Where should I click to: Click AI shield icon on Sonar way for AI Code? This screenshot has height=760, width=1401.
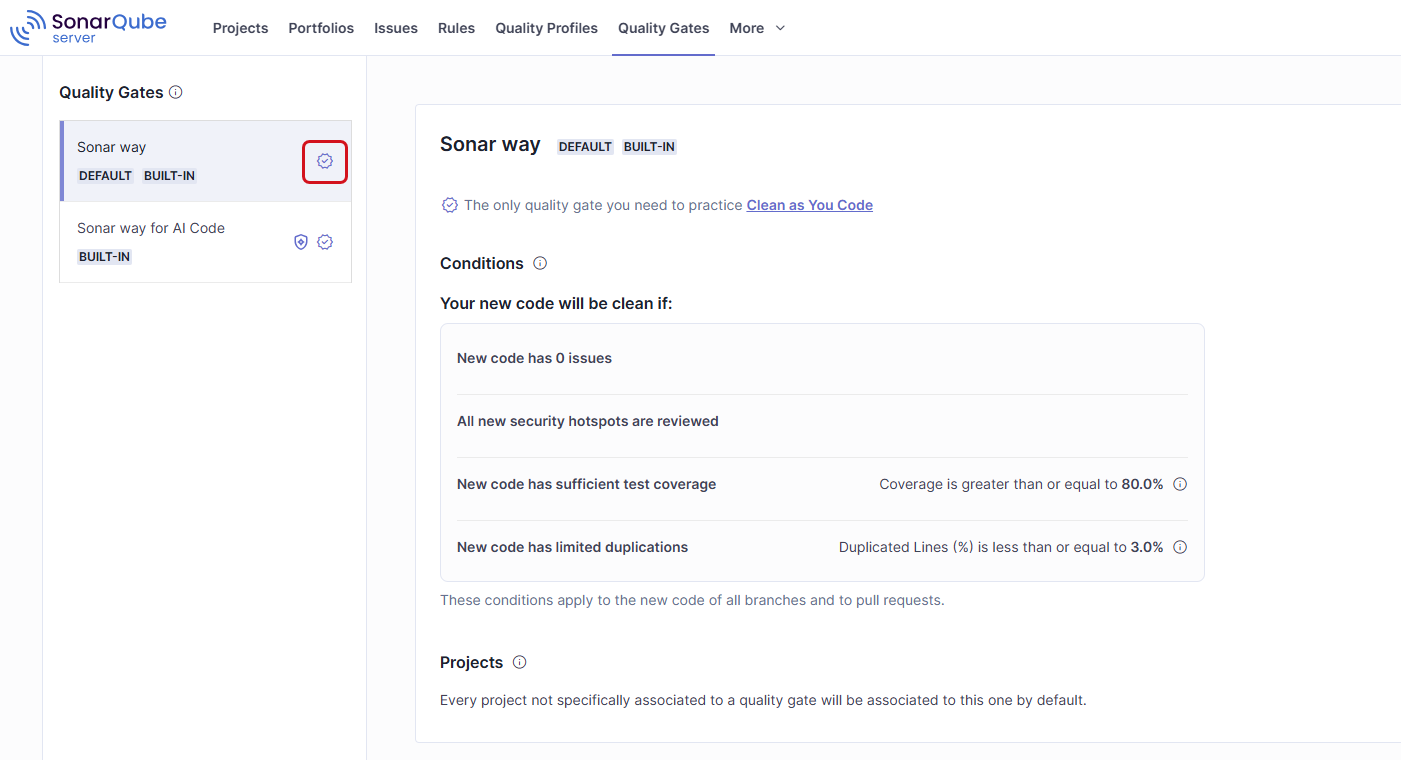[x=301, y=242]
